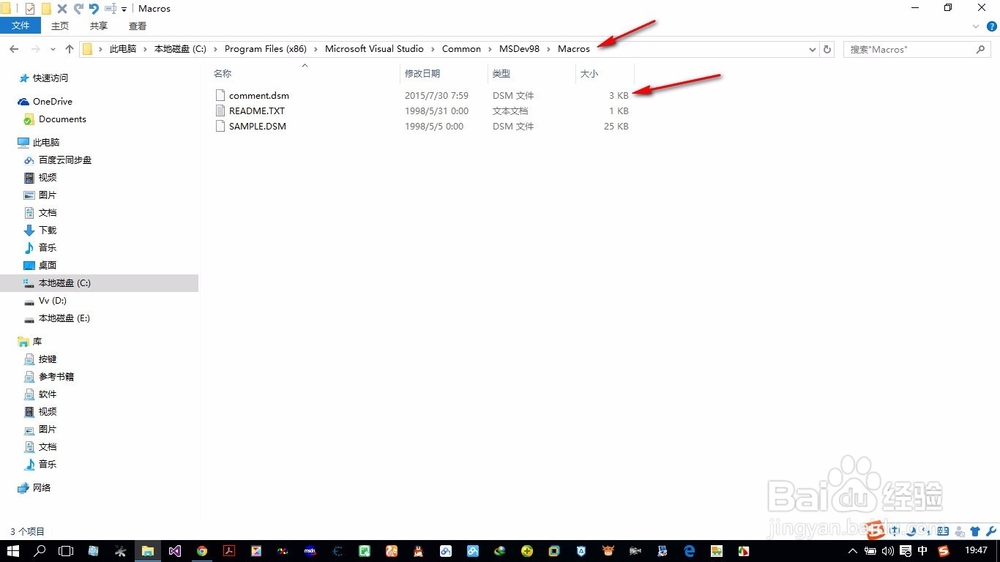Click the New Folder icon in quick access toolbar

click(46, 8)
